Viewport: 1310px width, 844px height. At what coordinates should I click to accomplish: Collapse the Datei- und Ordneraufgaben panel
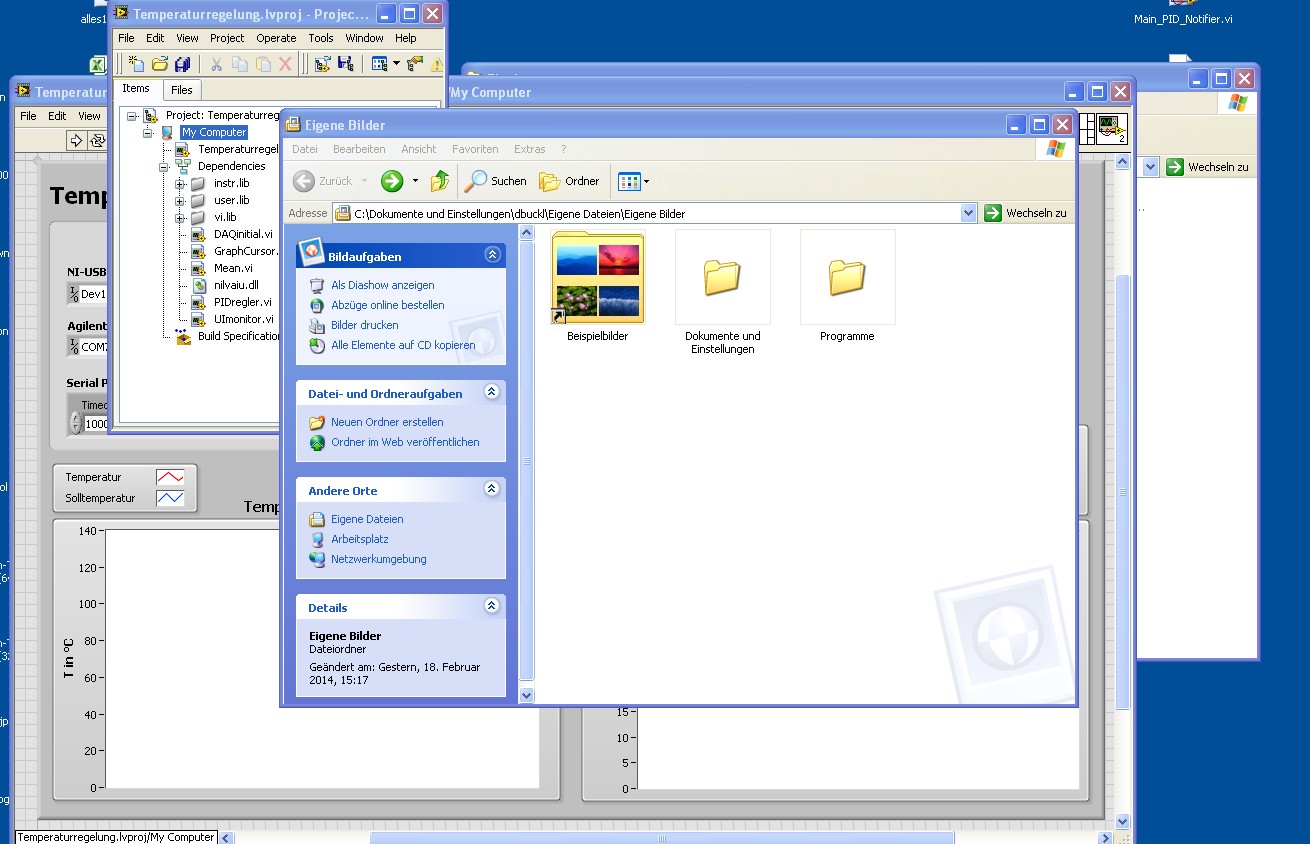[491, 392]
